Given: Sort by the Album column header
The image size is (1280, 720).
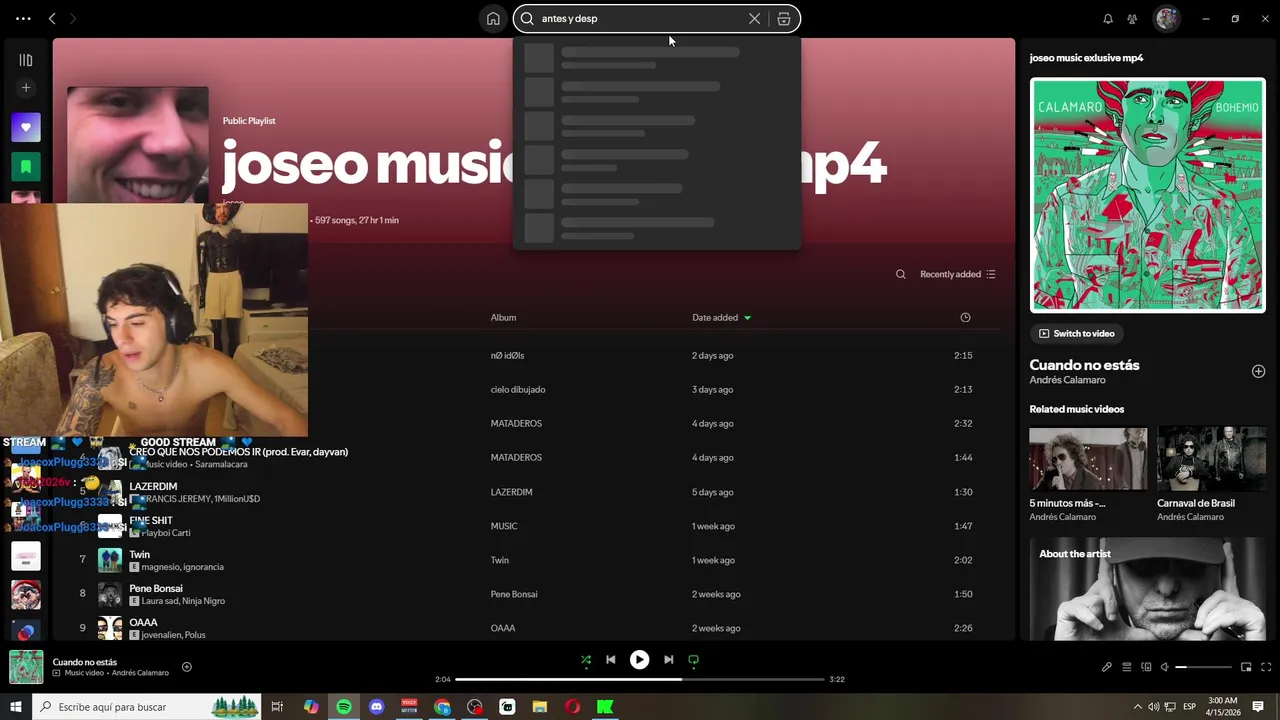Looking at the screenshot, I should coord(503,317).
